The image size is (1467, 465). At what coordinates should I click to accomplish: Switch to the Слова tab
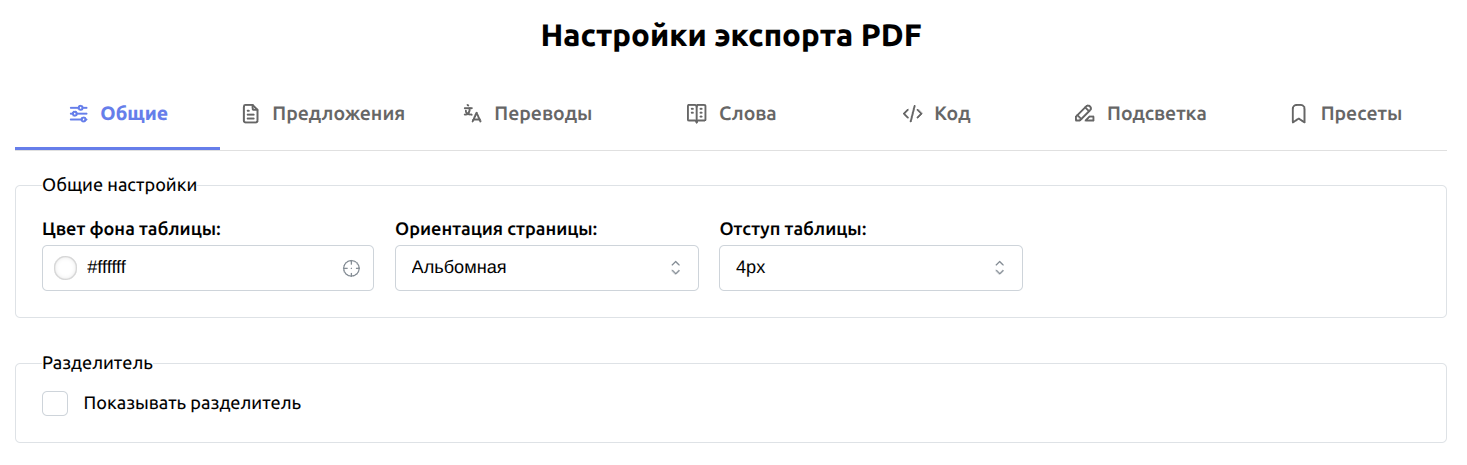747,114
